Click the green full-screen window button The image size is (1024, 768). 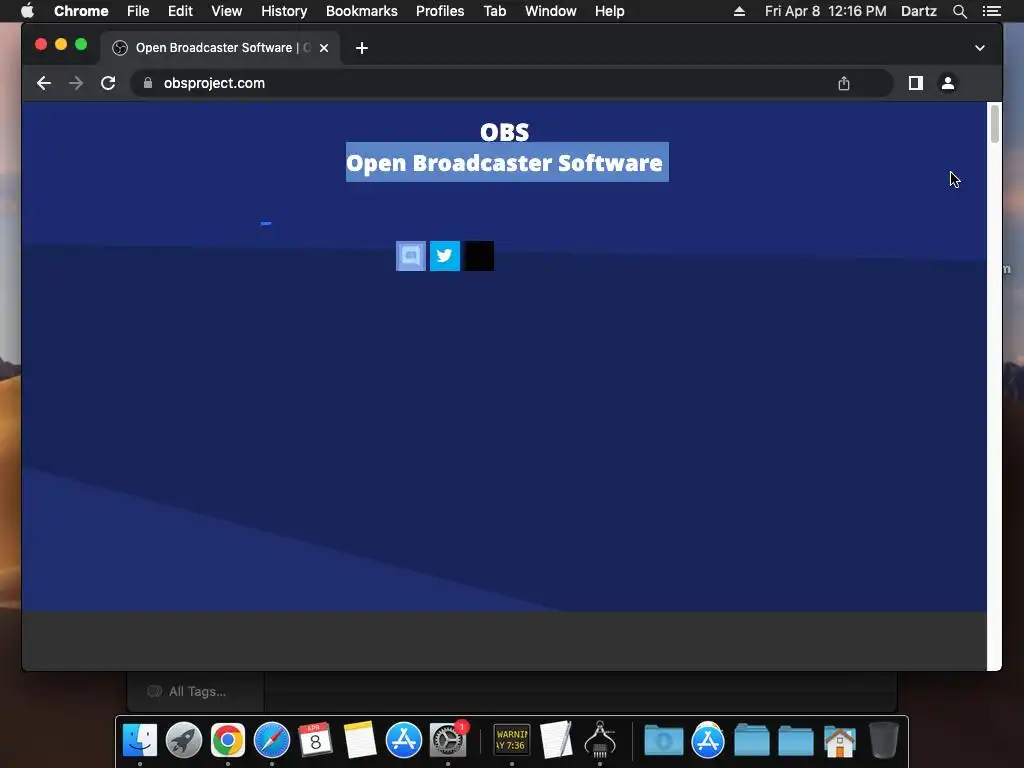point(81,44)
